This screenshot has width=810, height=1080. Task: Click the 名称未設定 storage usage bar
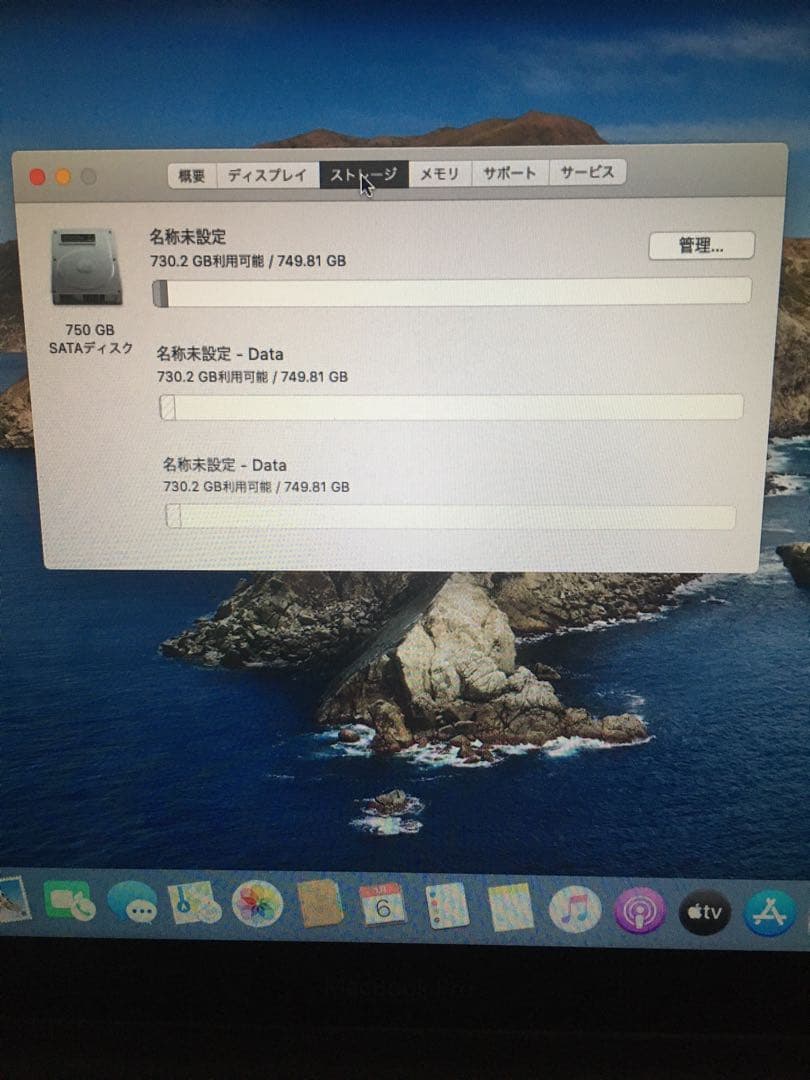pyautogui.click(x=450, y=288)
